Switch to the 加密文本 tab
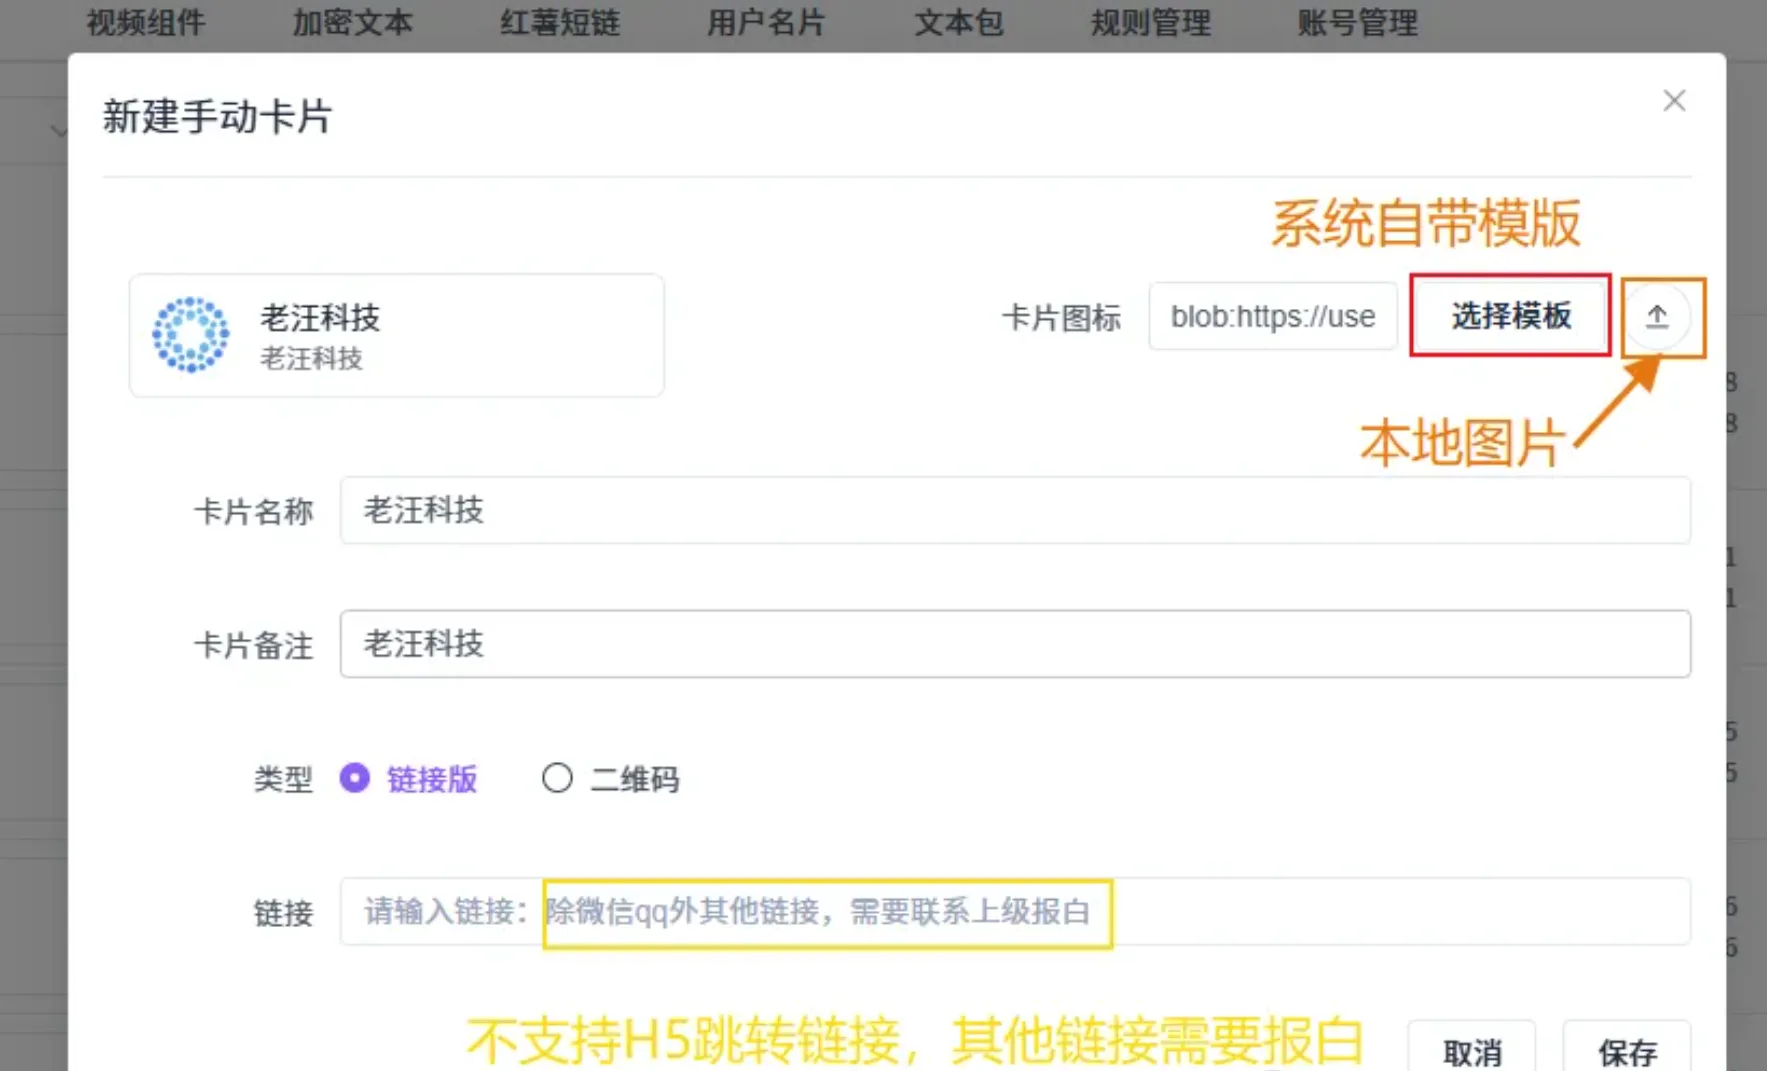Image resolution: width=1767 pixels, height=1071 pixels. coord(352,22)
